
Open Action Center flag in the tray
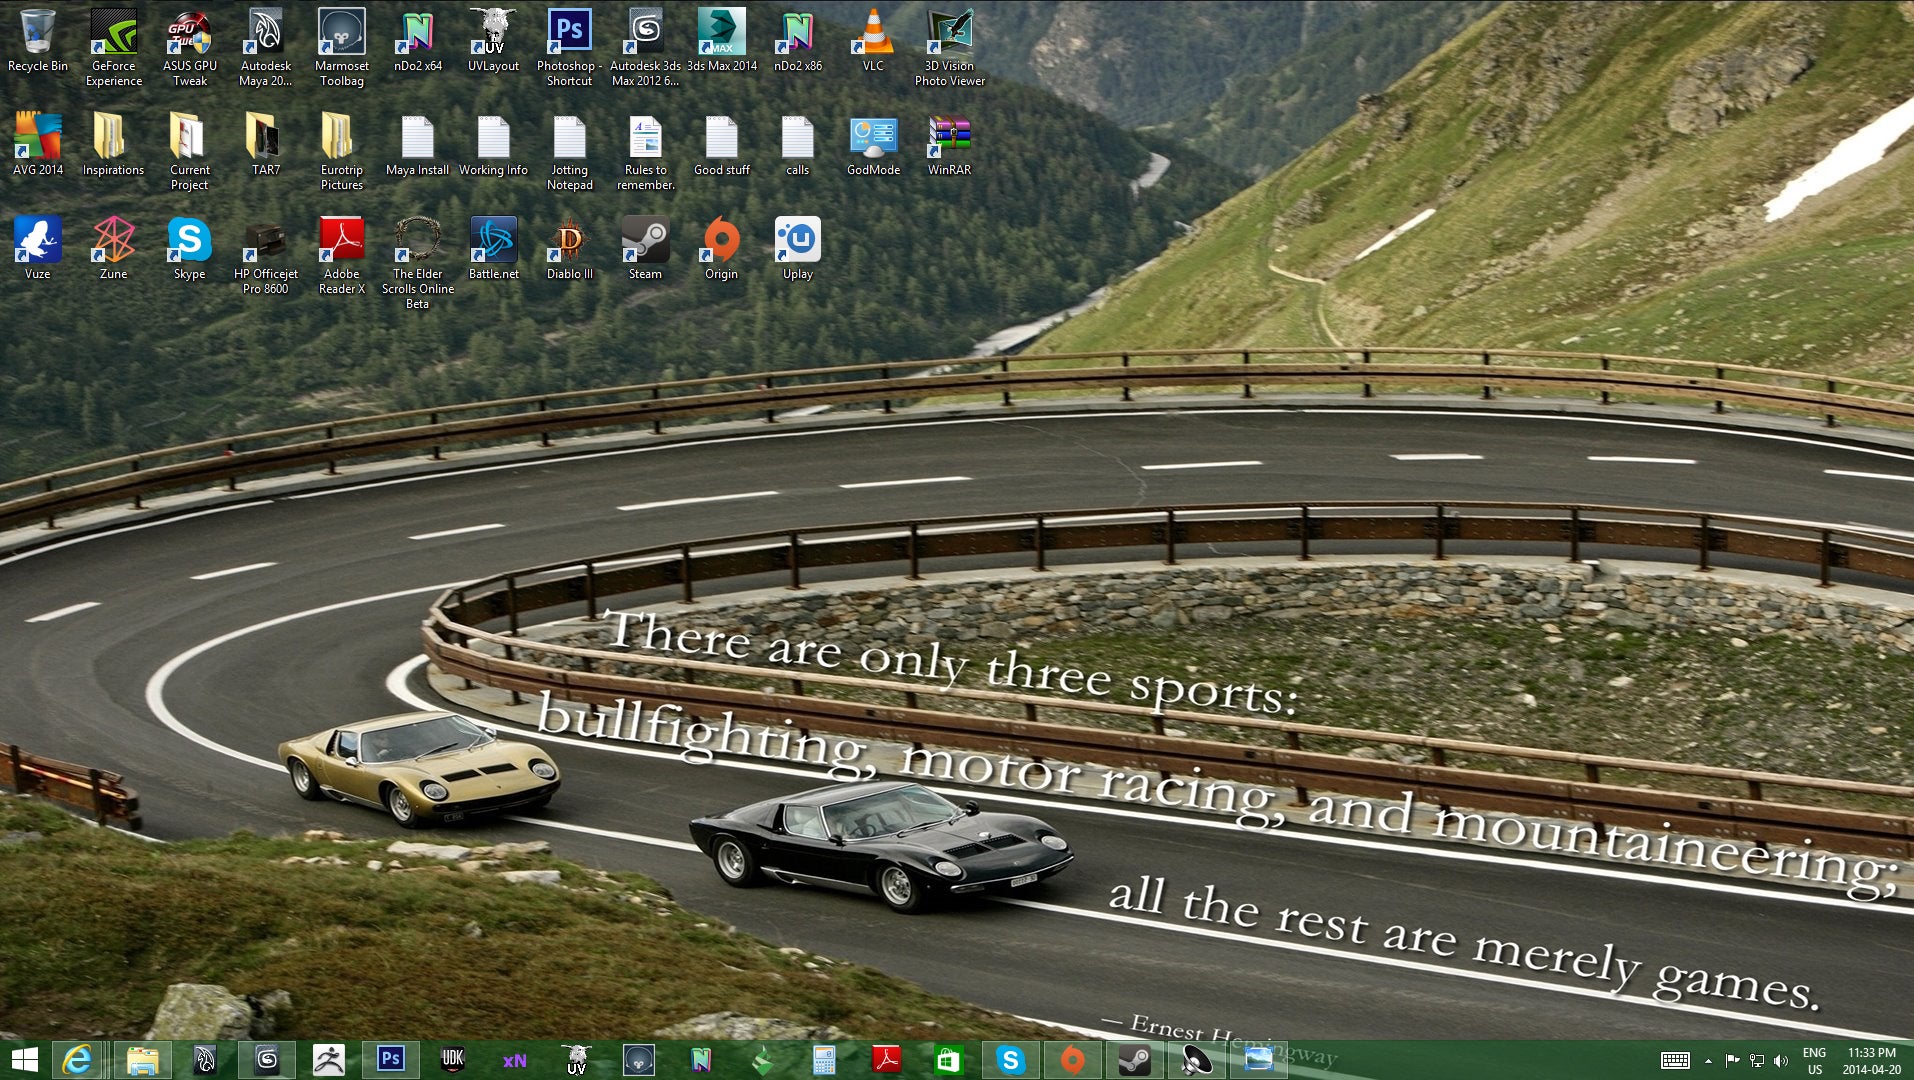1733,1060
